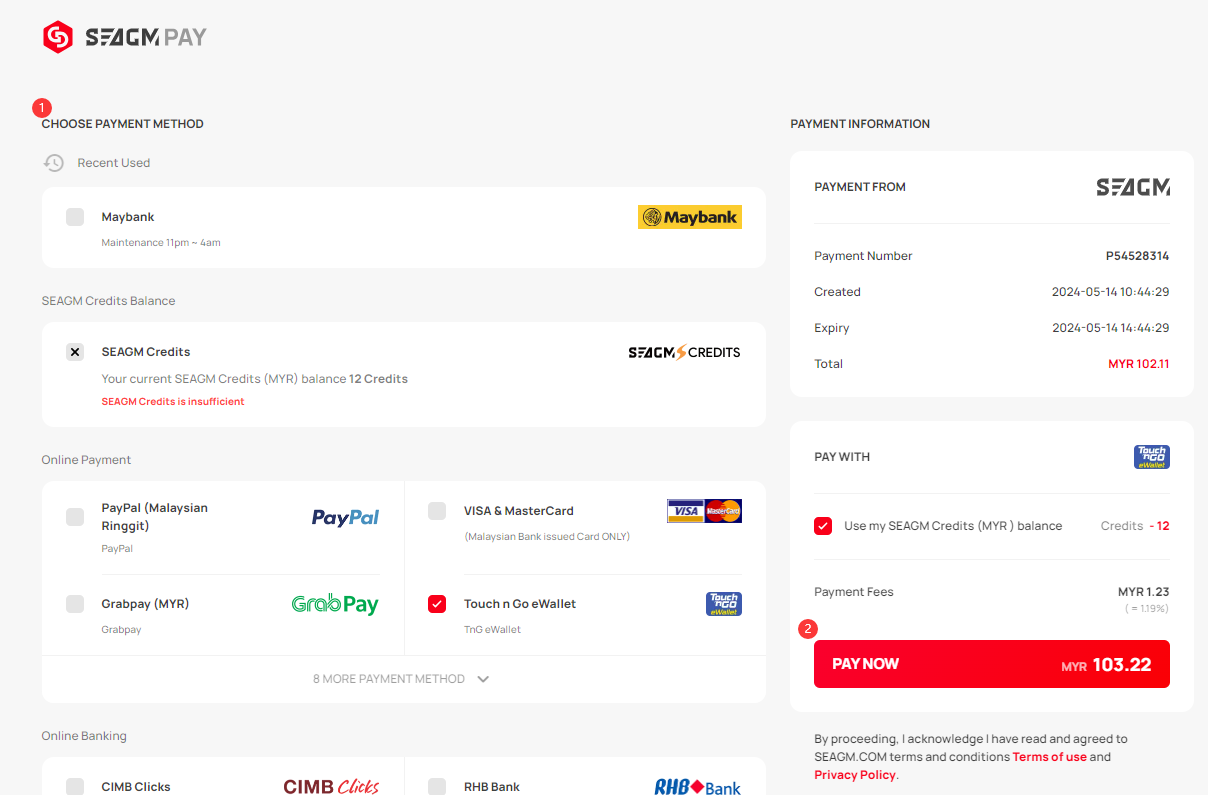Select the Grabpay (MYR) checkbox

75,604
